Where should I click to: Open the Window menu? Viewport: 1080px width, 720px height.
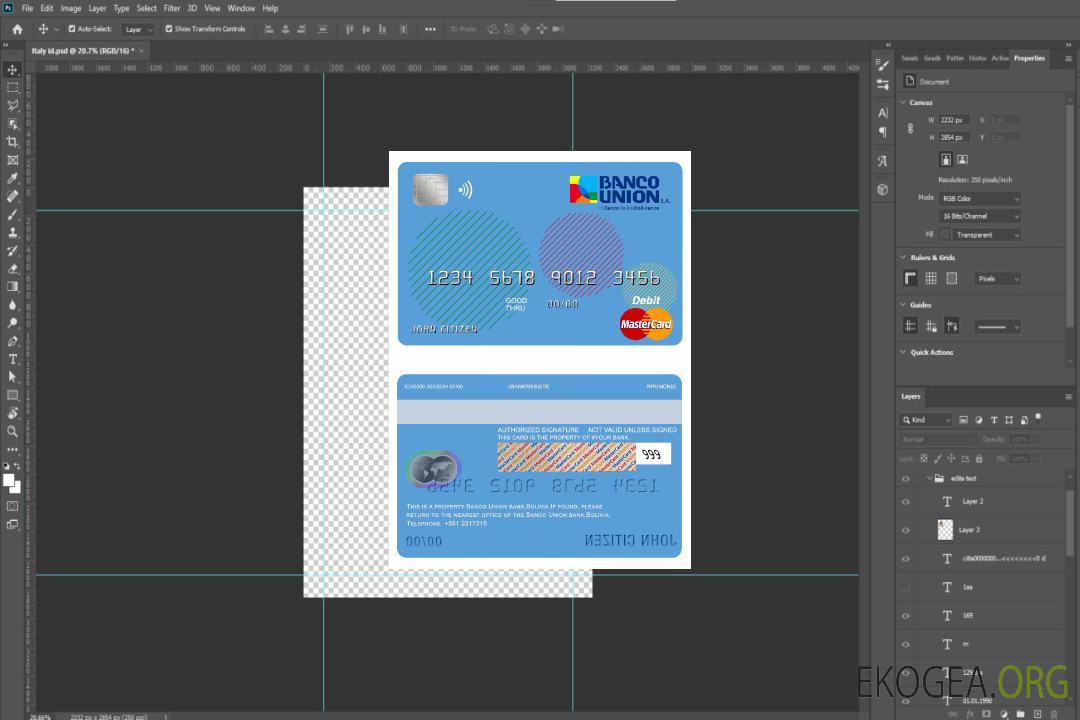[241, 8]
